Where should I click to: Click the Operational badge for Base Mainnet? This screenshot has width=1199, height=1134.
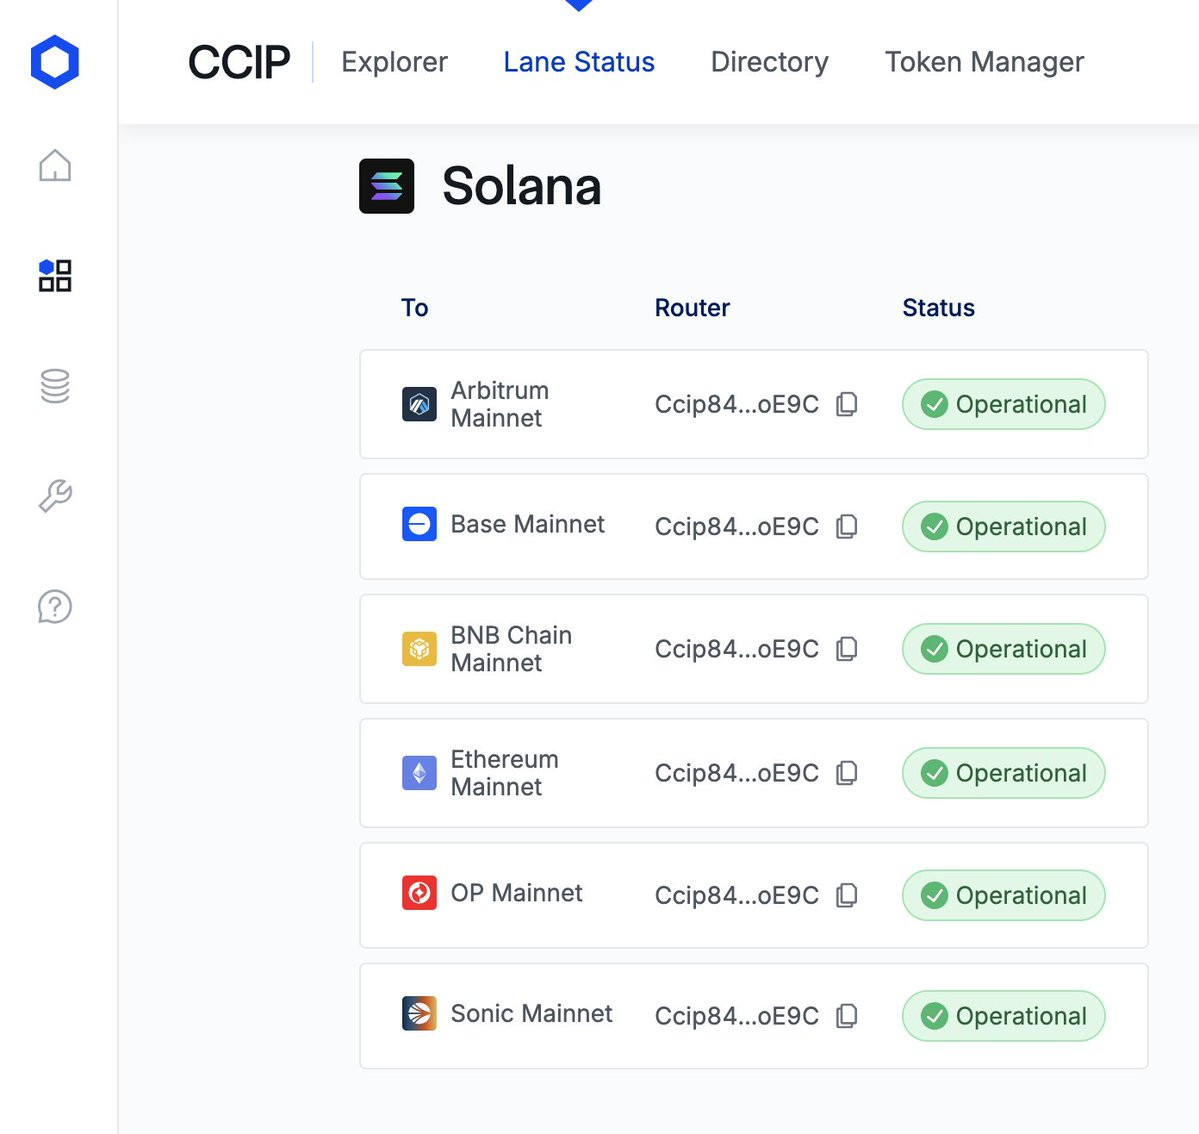pyautogui.click(x=1003, y=526)
